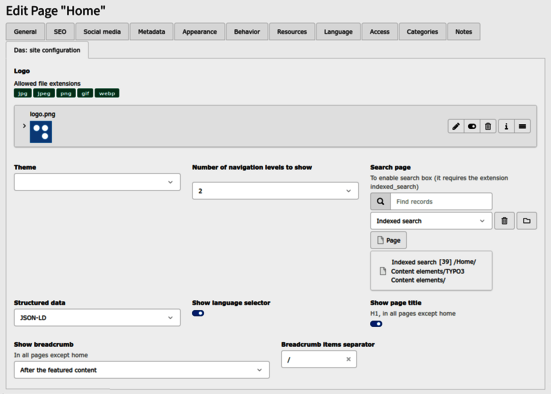Edit the logo.png file metadata with pencil icon
The width and height of the screenshot is (551, 394).
[456, 127]
